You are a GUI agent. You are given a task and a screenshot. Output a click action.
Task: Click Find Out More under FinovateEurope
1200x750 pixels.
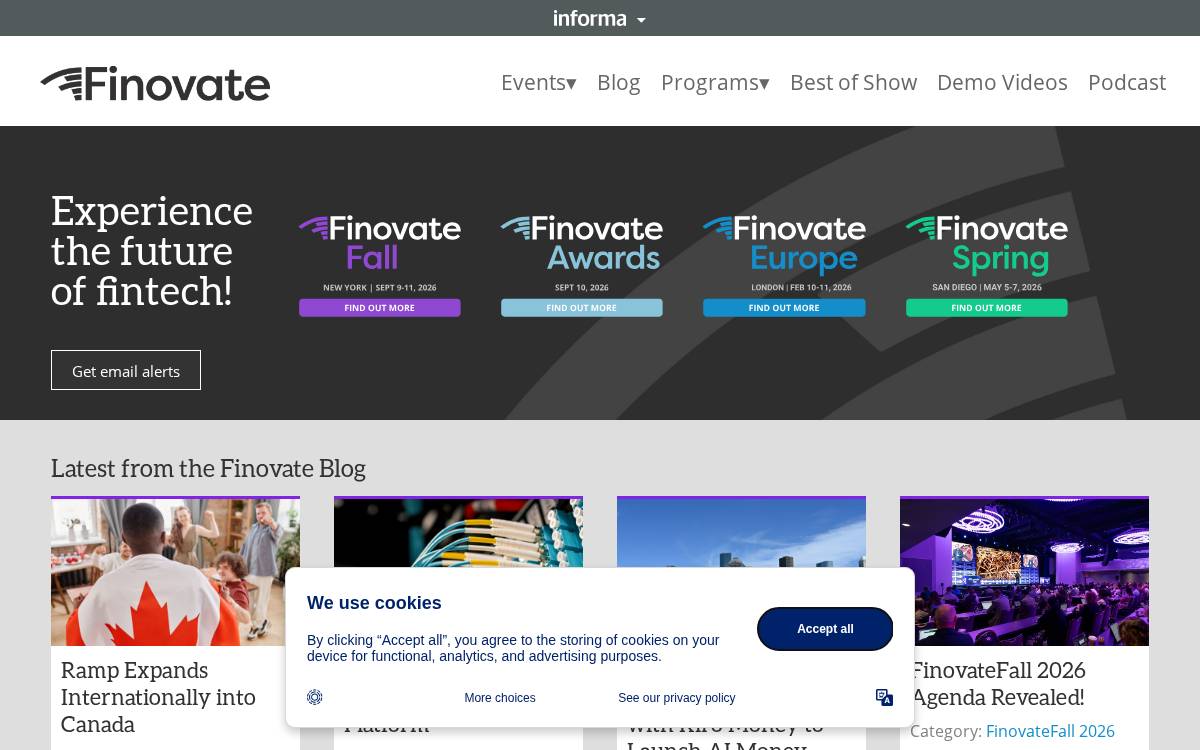784,308
